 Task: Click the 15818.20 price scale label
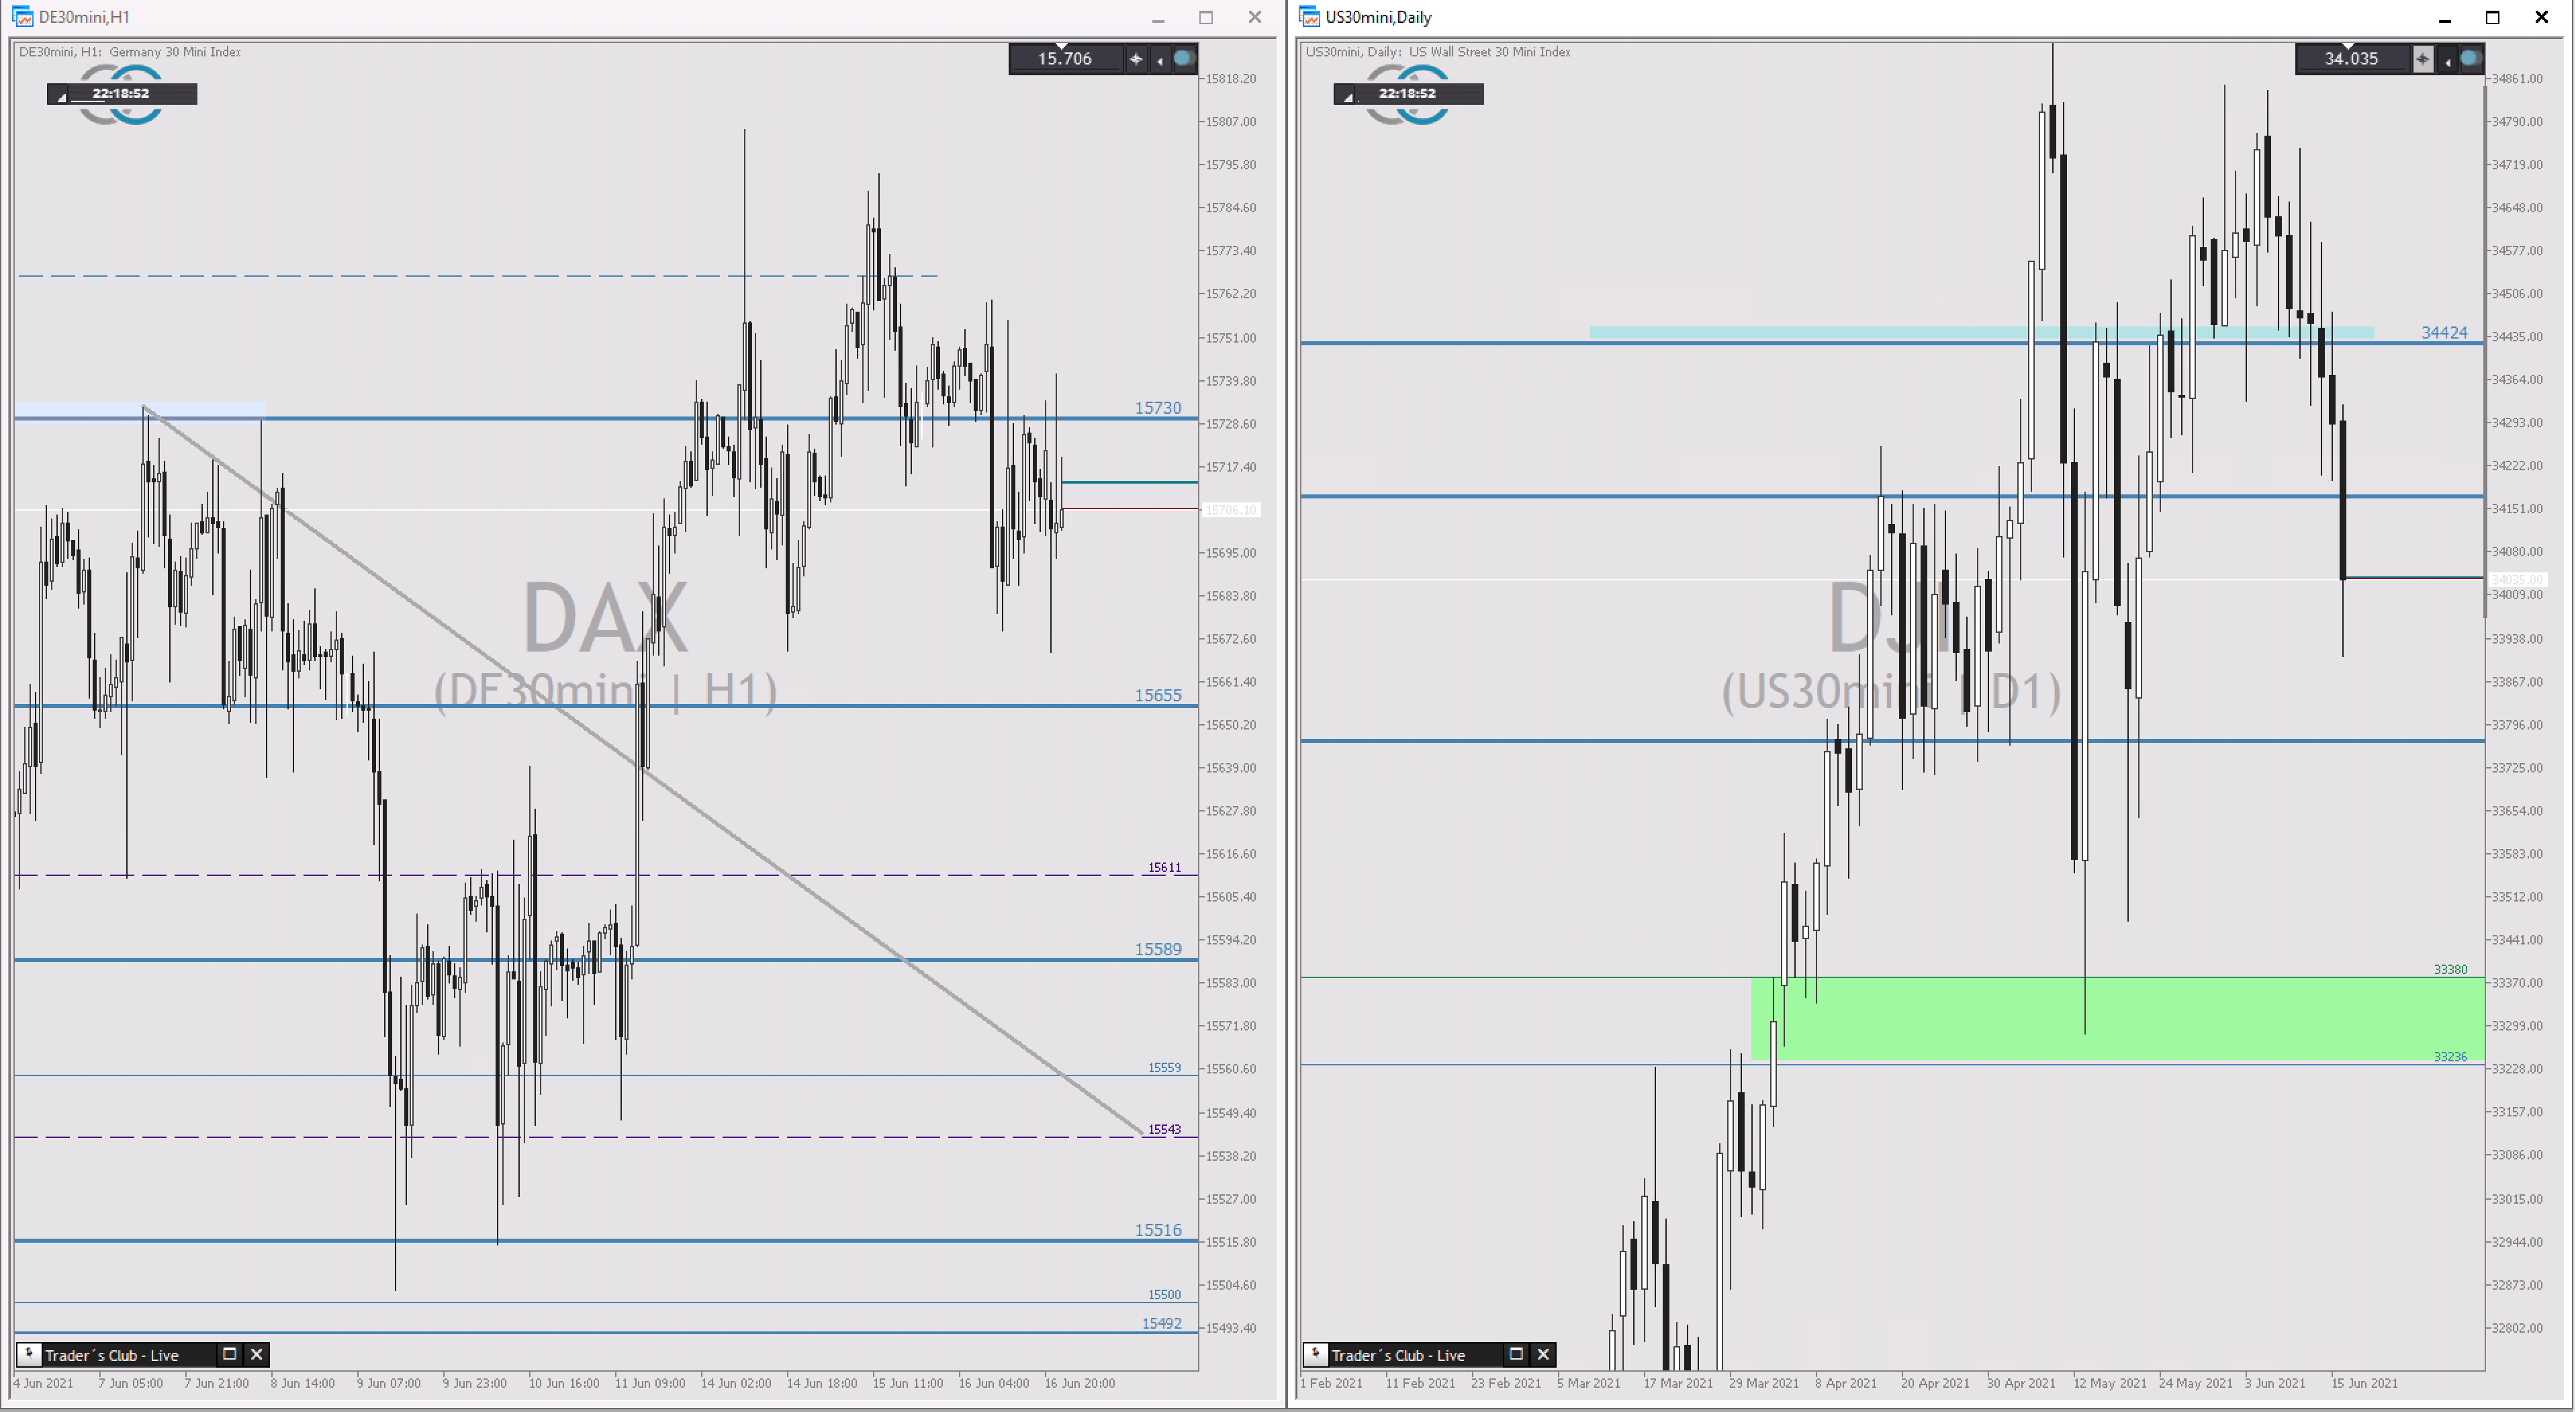(x=1231, y=78)
